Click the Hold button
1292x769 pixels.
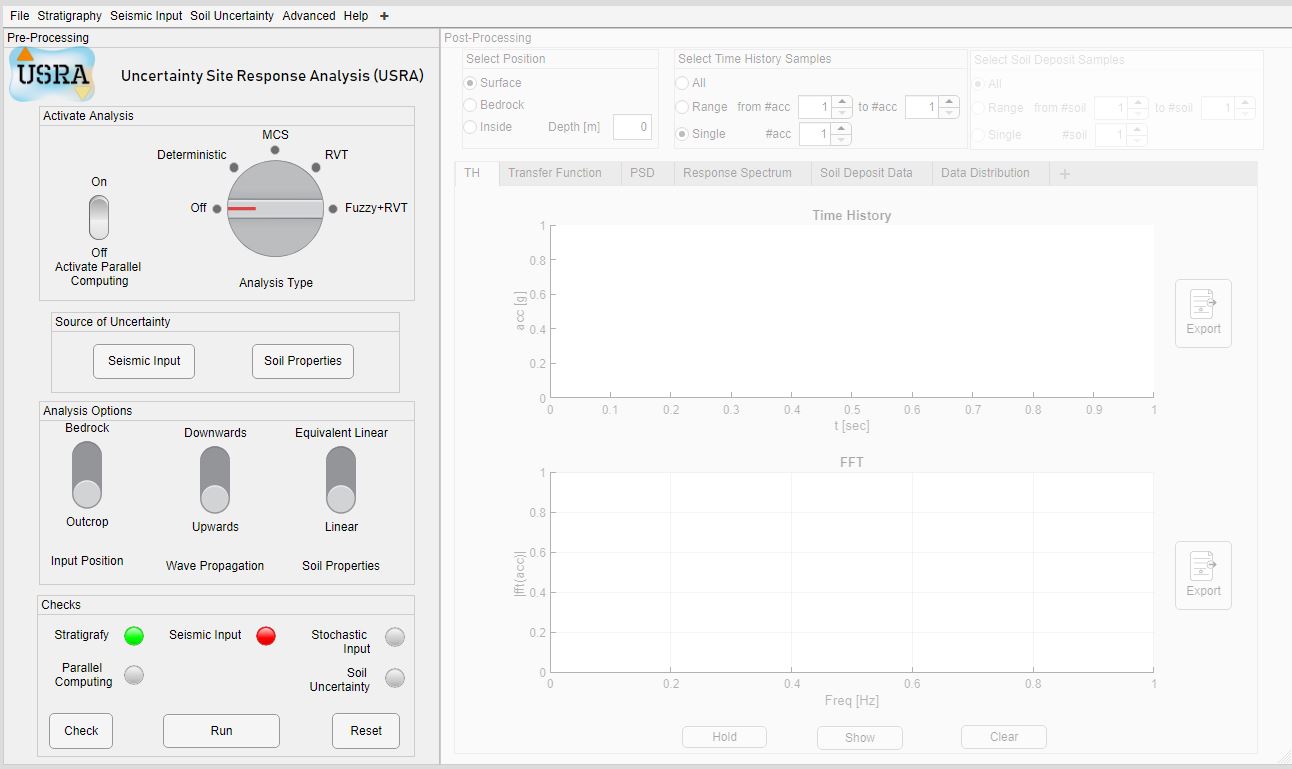coord(725,737)
